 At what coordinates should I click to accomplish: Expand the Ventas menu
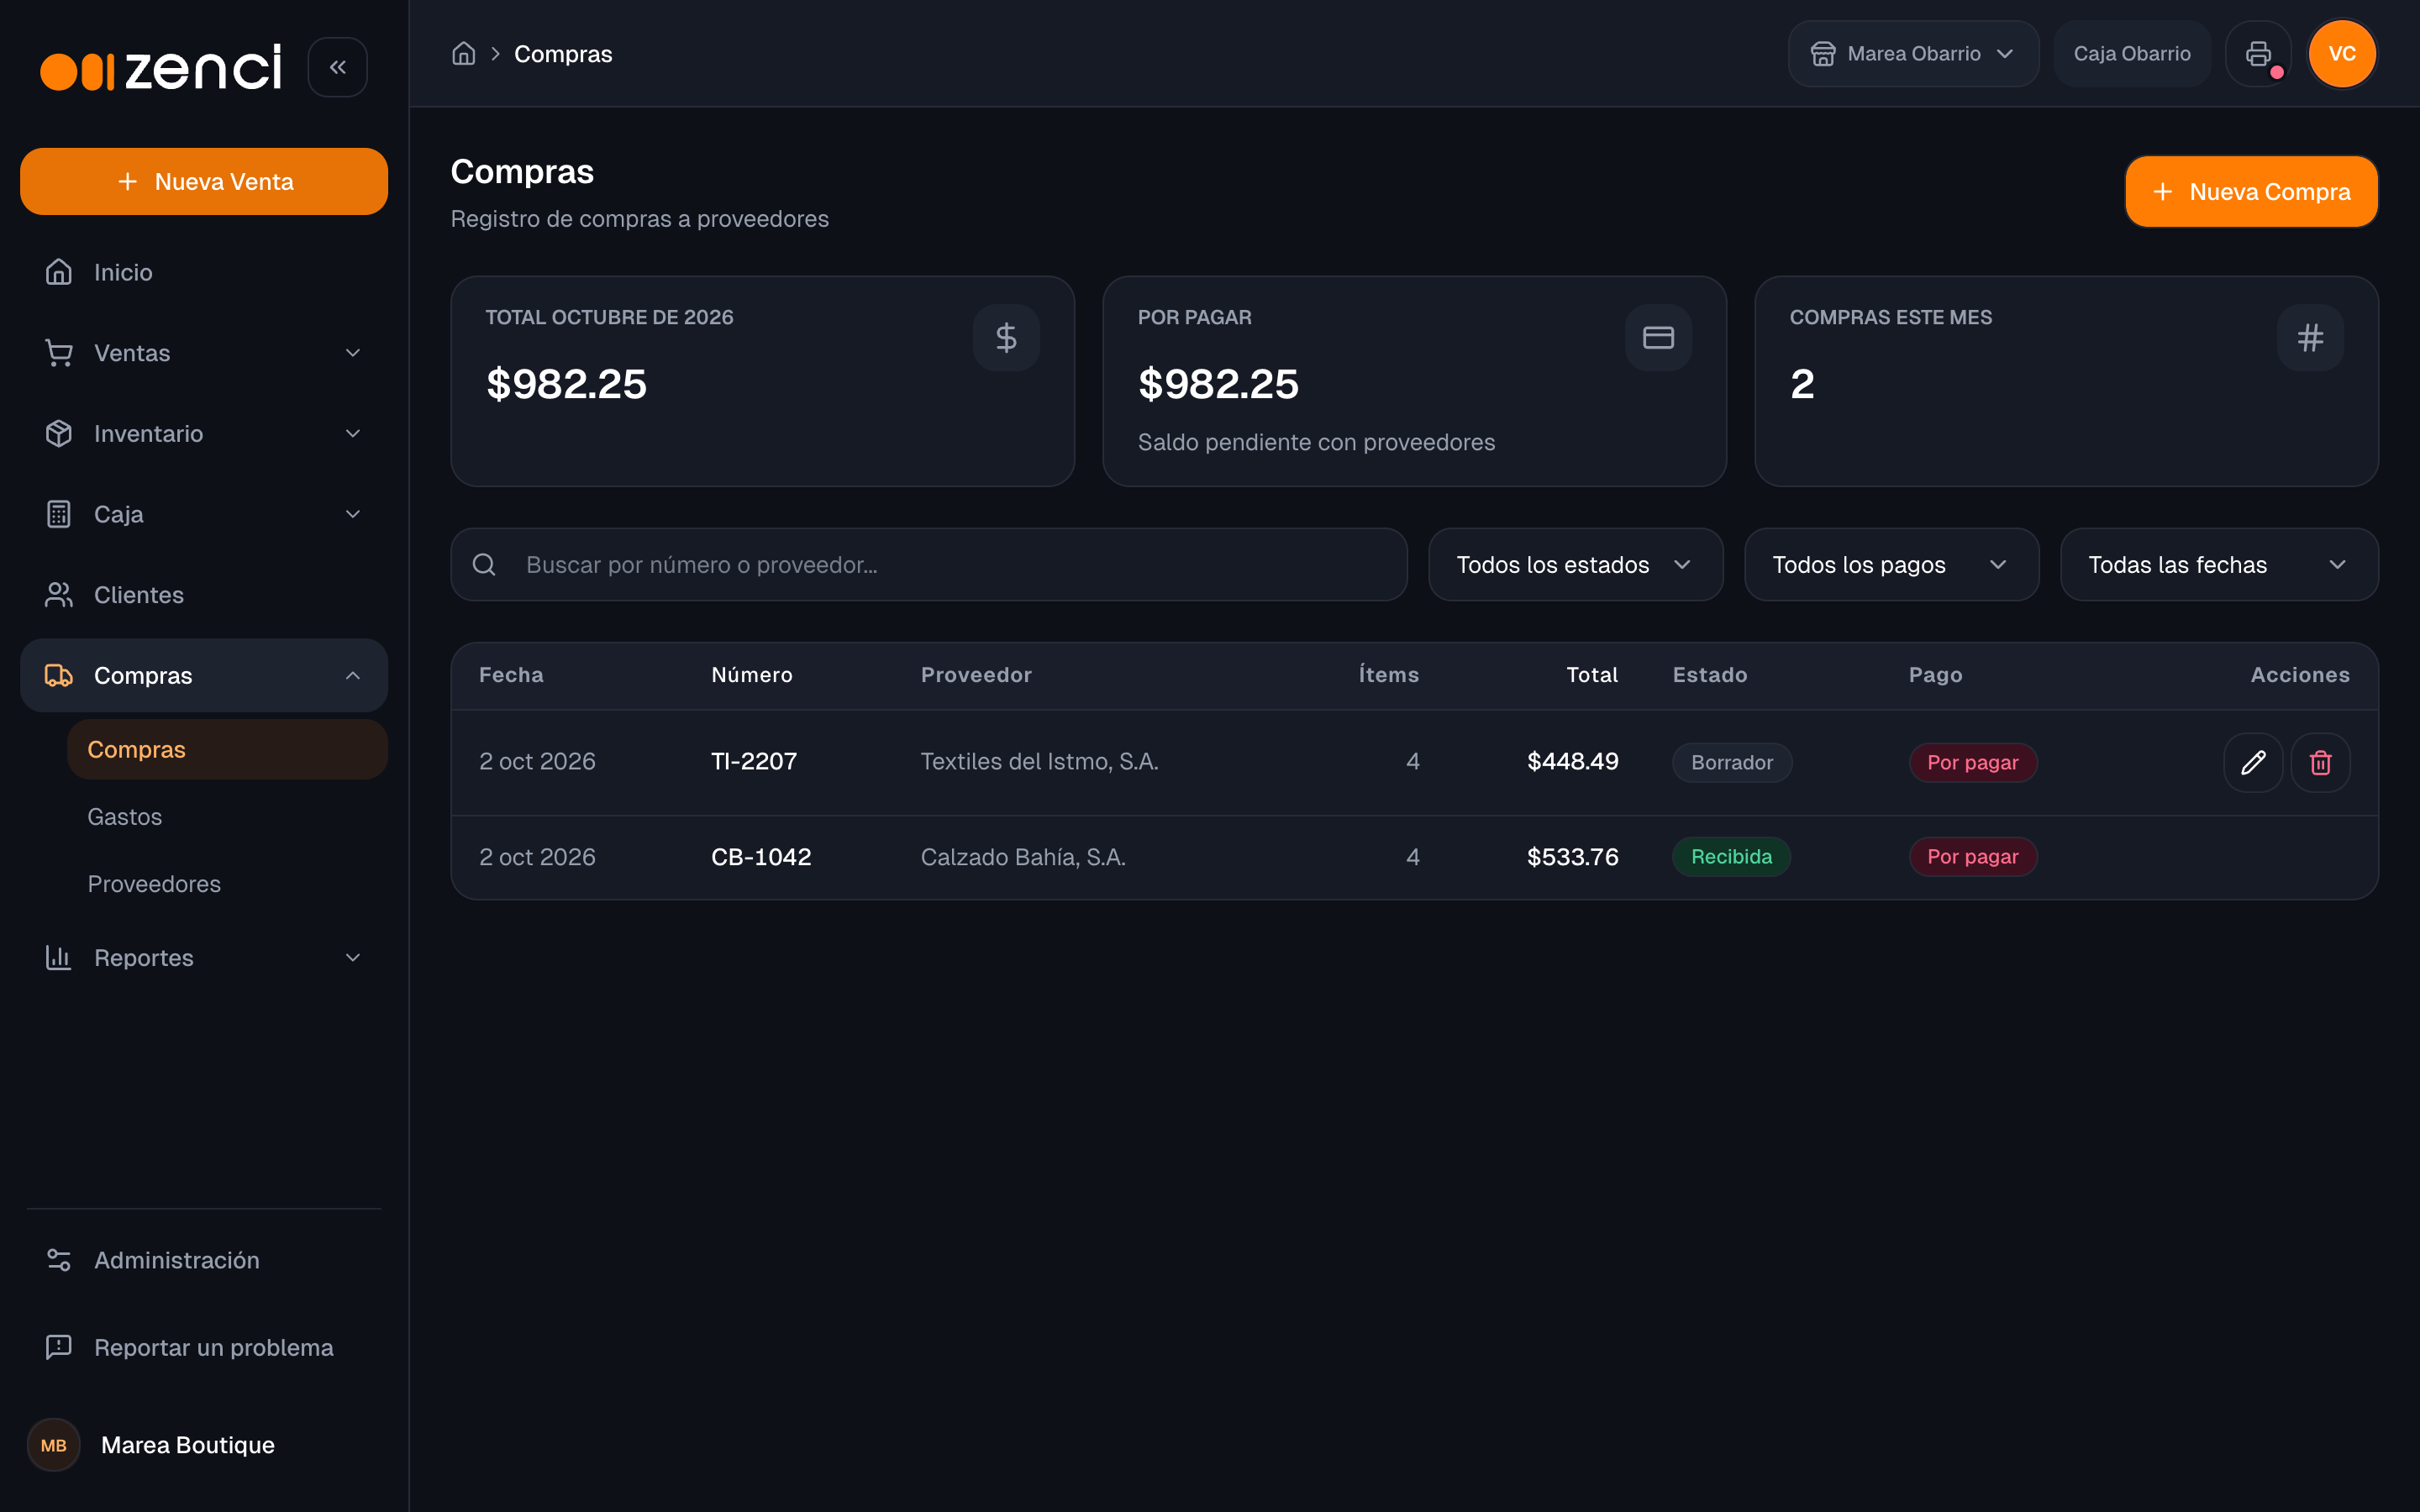tap(204, 353)
